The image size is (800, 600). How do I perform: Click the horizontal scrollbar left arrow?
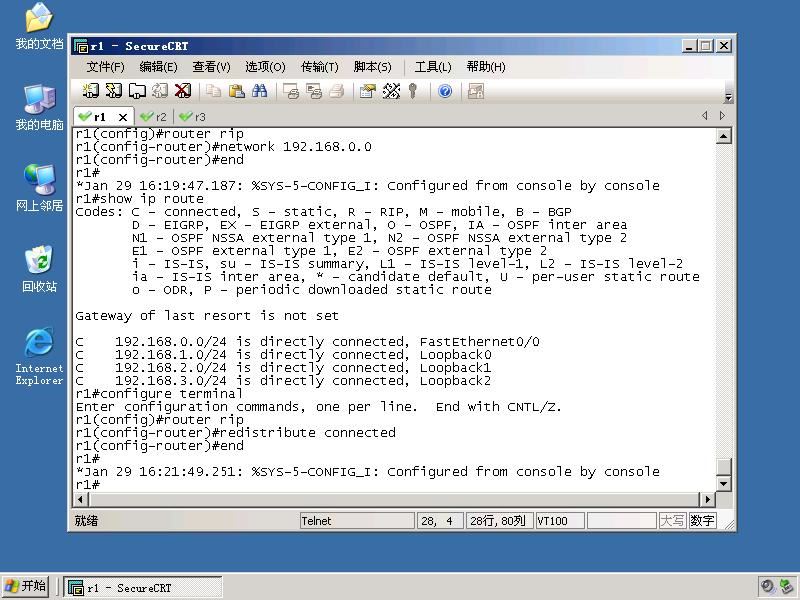(81, 499)
